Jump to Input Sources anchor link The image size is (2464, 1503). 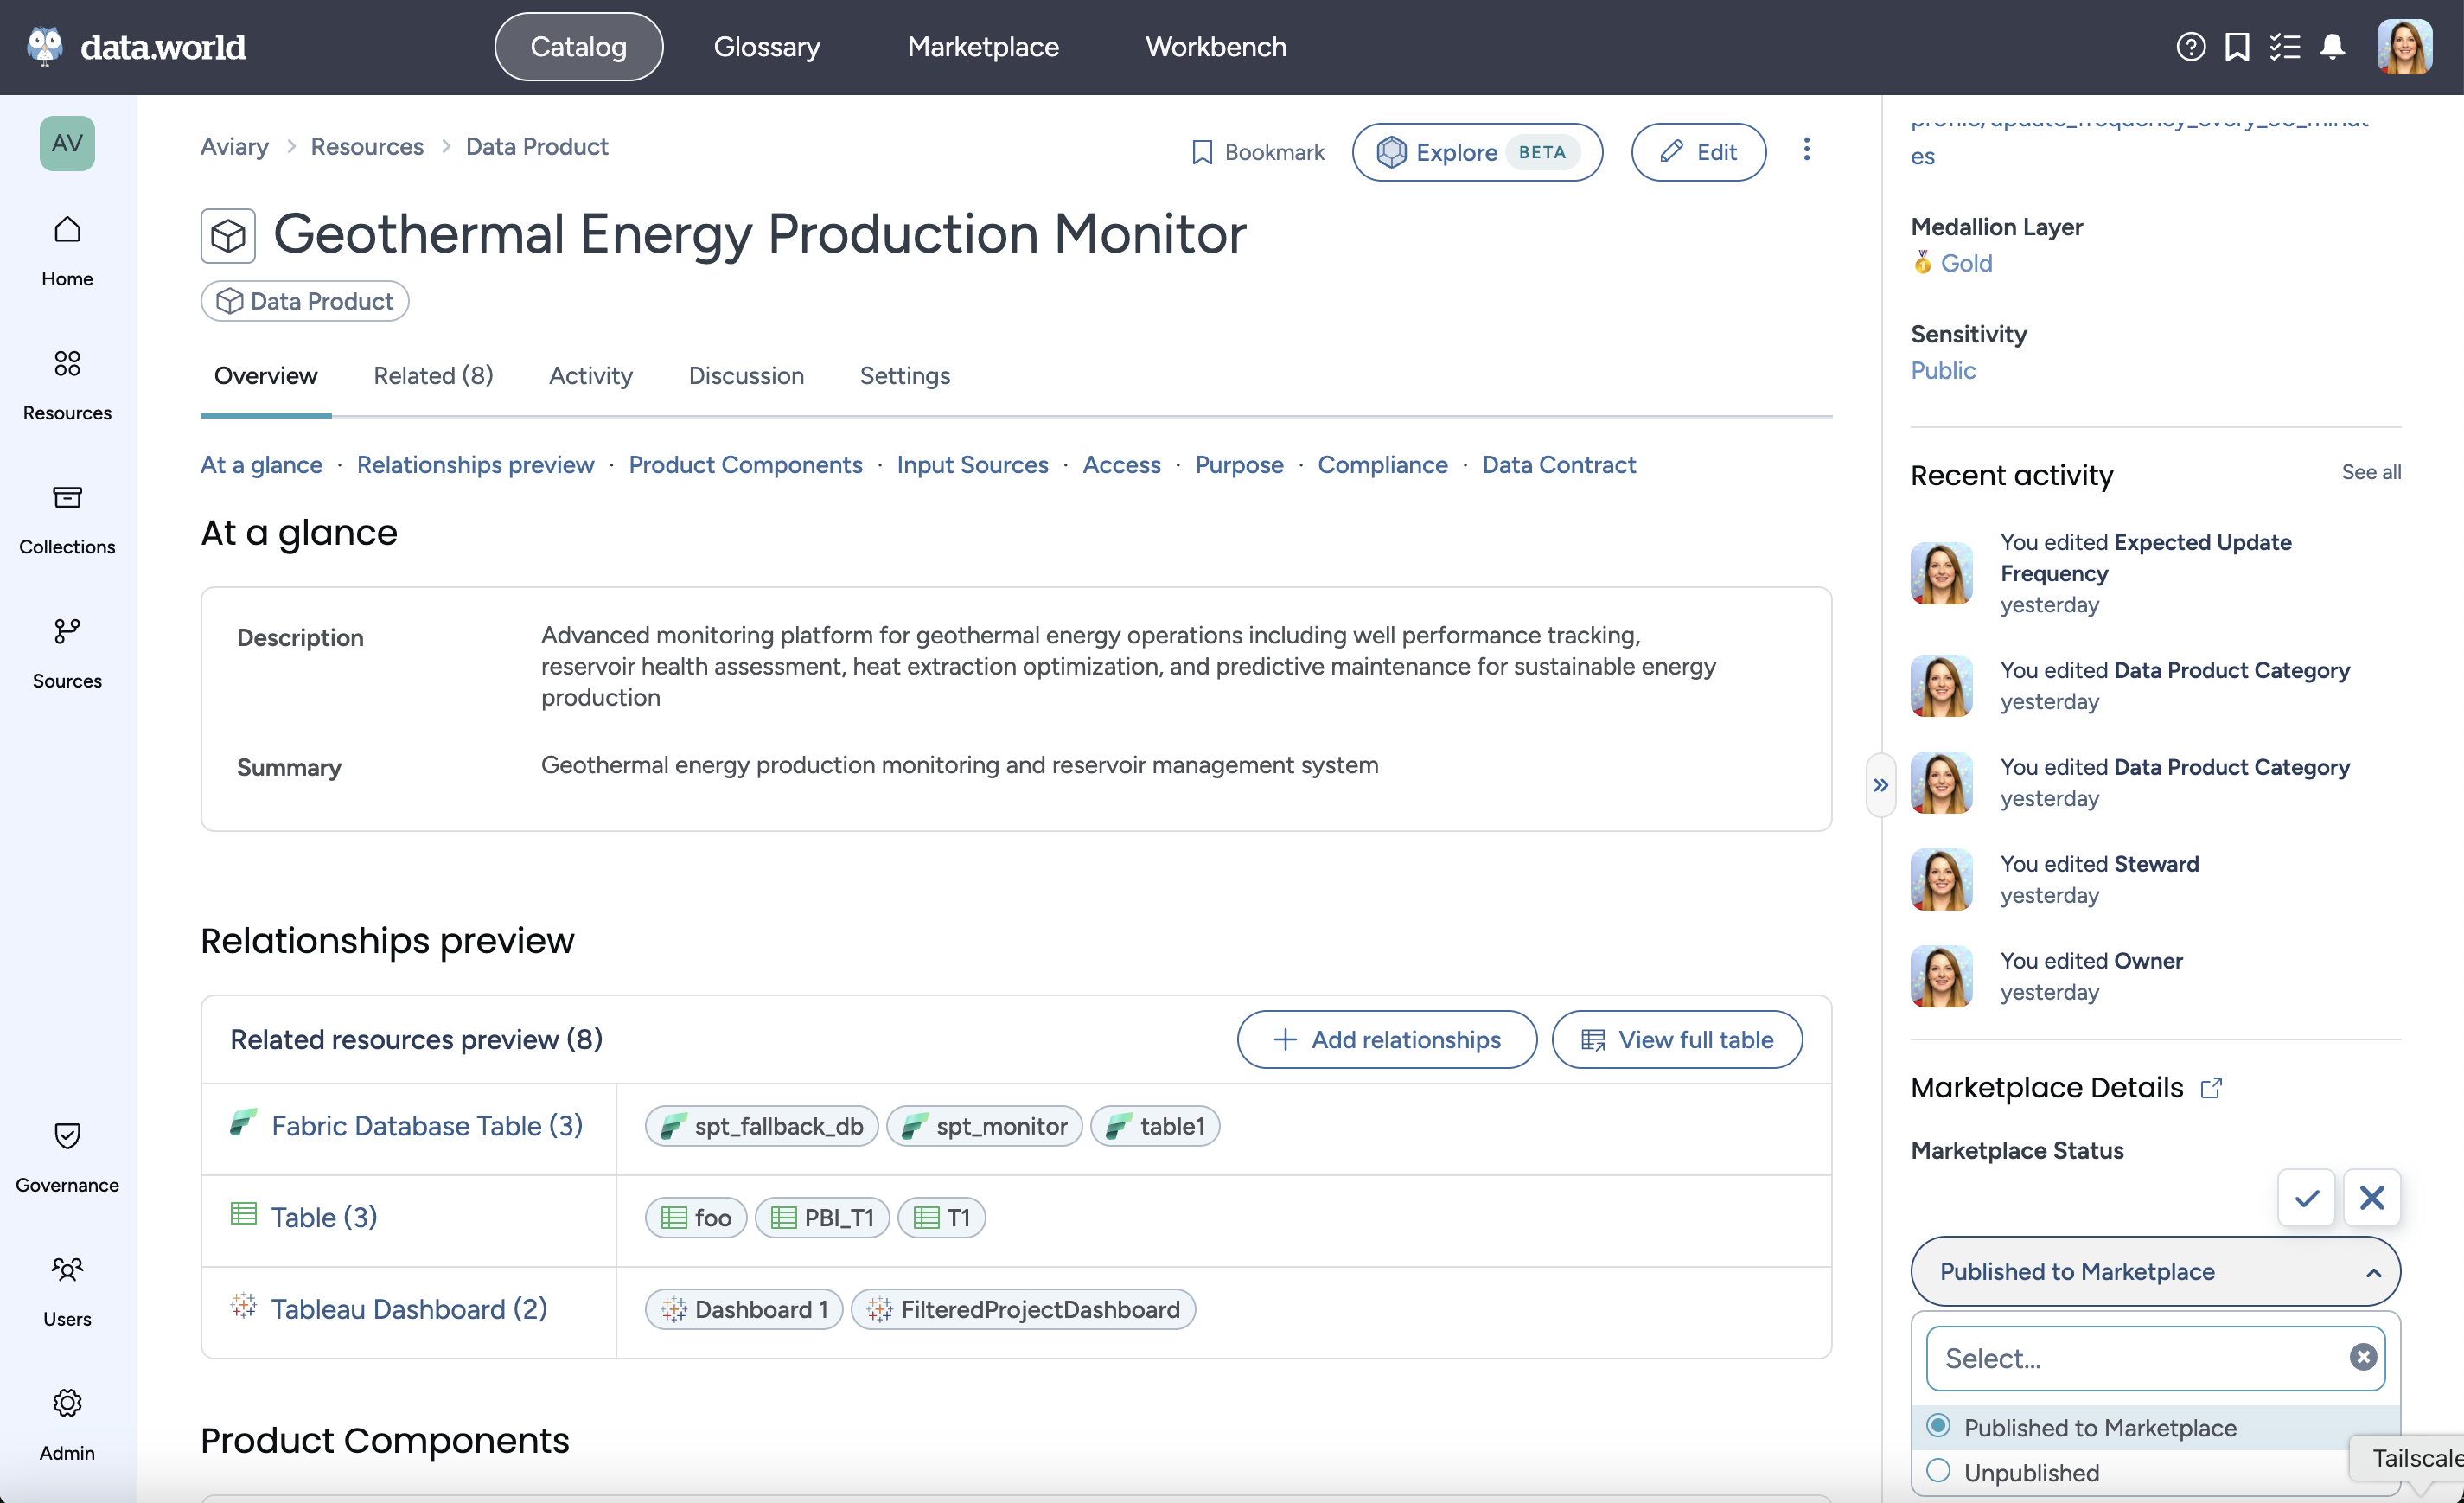tap(972, 464)
